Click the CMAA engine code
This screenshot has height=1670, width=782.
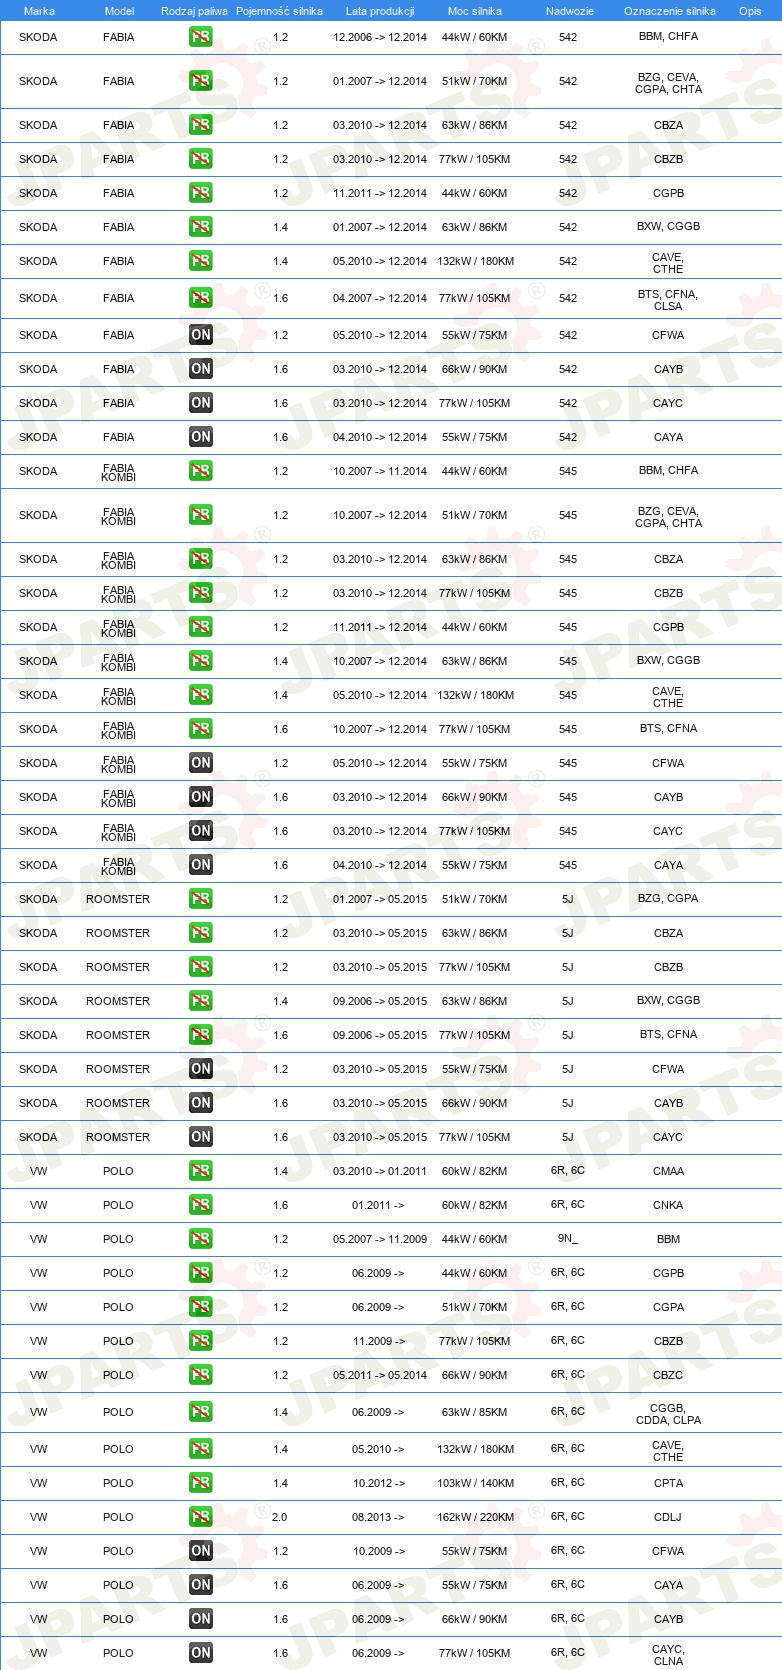668,1171
